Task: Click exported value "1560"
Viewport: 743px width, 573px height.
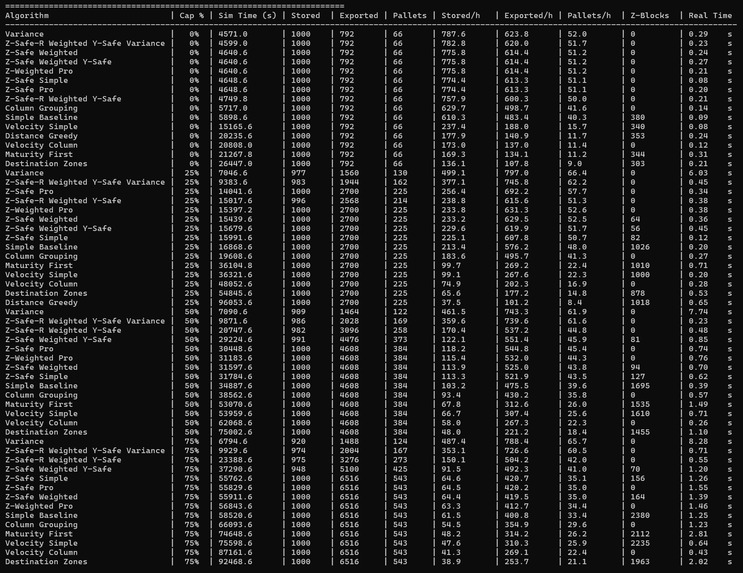Action: coord(349,173)
